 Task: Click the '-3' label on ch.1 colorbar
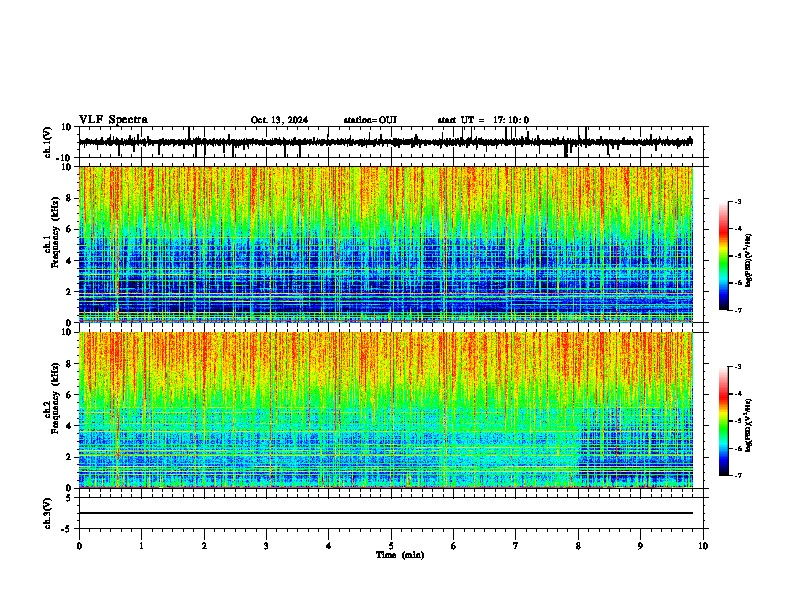point(738,201)
